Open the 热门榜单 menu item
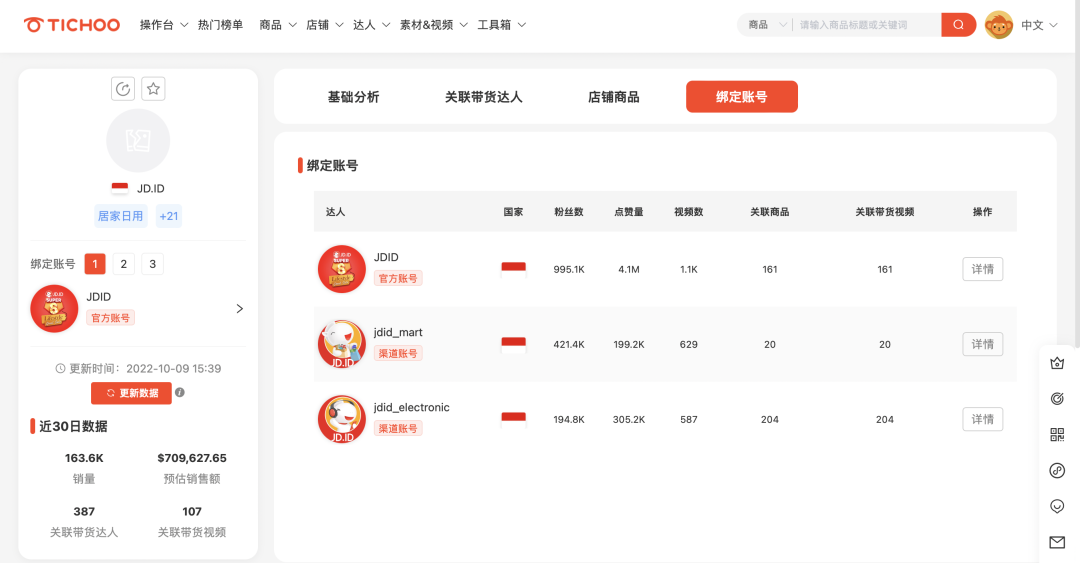Screen dimensions: 1080x563 [x=220, y=25]
